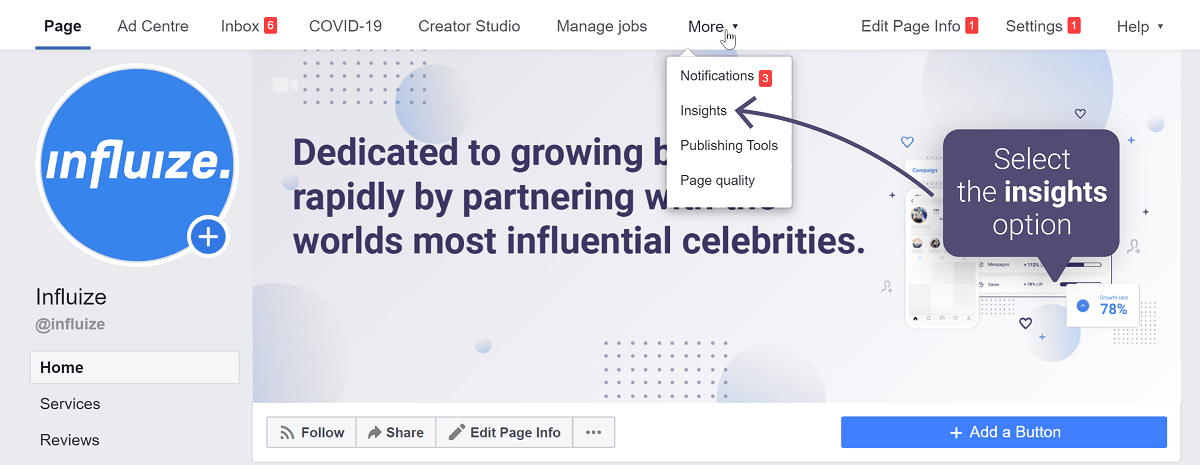Image resolution: width=1200 pixels, height=465 pixels.
Task: Click the Inbox badge showing 6
Action: 270,26
